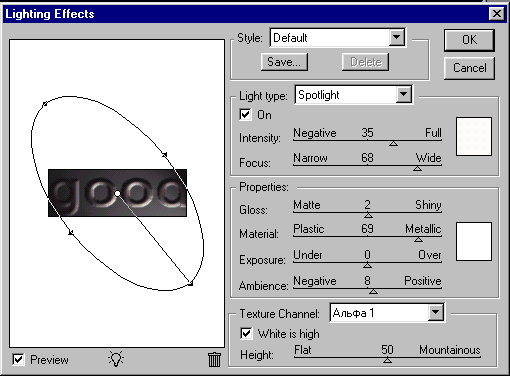Toggle White is high checkbox
Screen dimensions: 510x376
coord(246,333)
